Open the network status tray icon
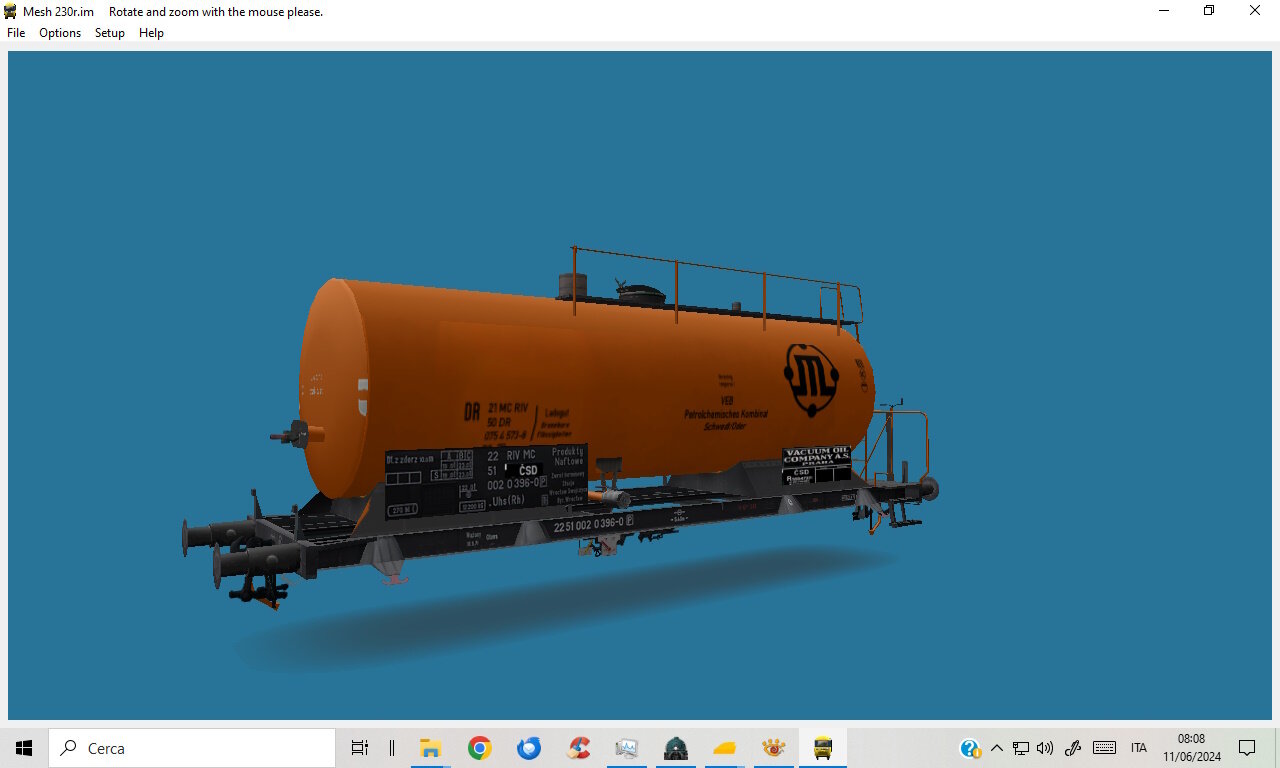This screenshot has height=768, width=1280. tap(1021, 748)
